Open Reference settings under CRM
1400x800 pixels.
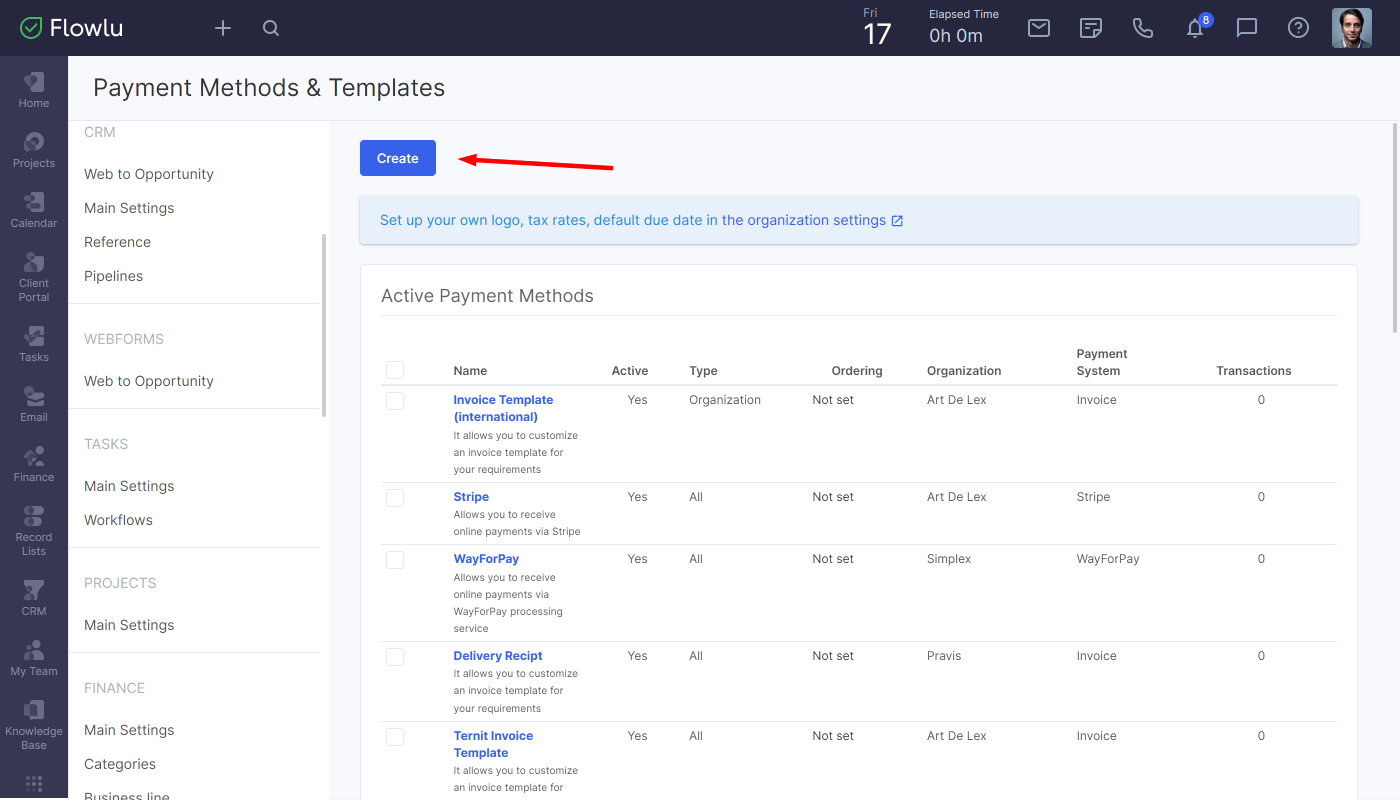tap(117, 242)
